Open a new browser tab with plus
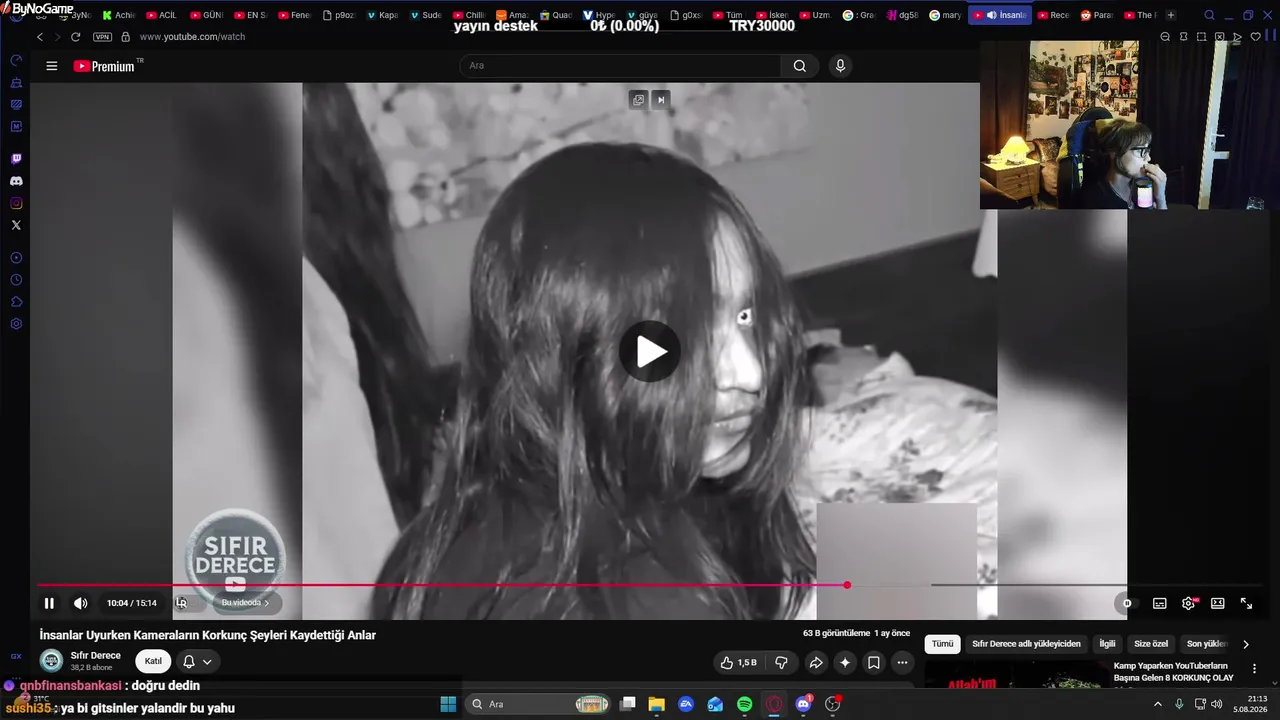 1171,15
